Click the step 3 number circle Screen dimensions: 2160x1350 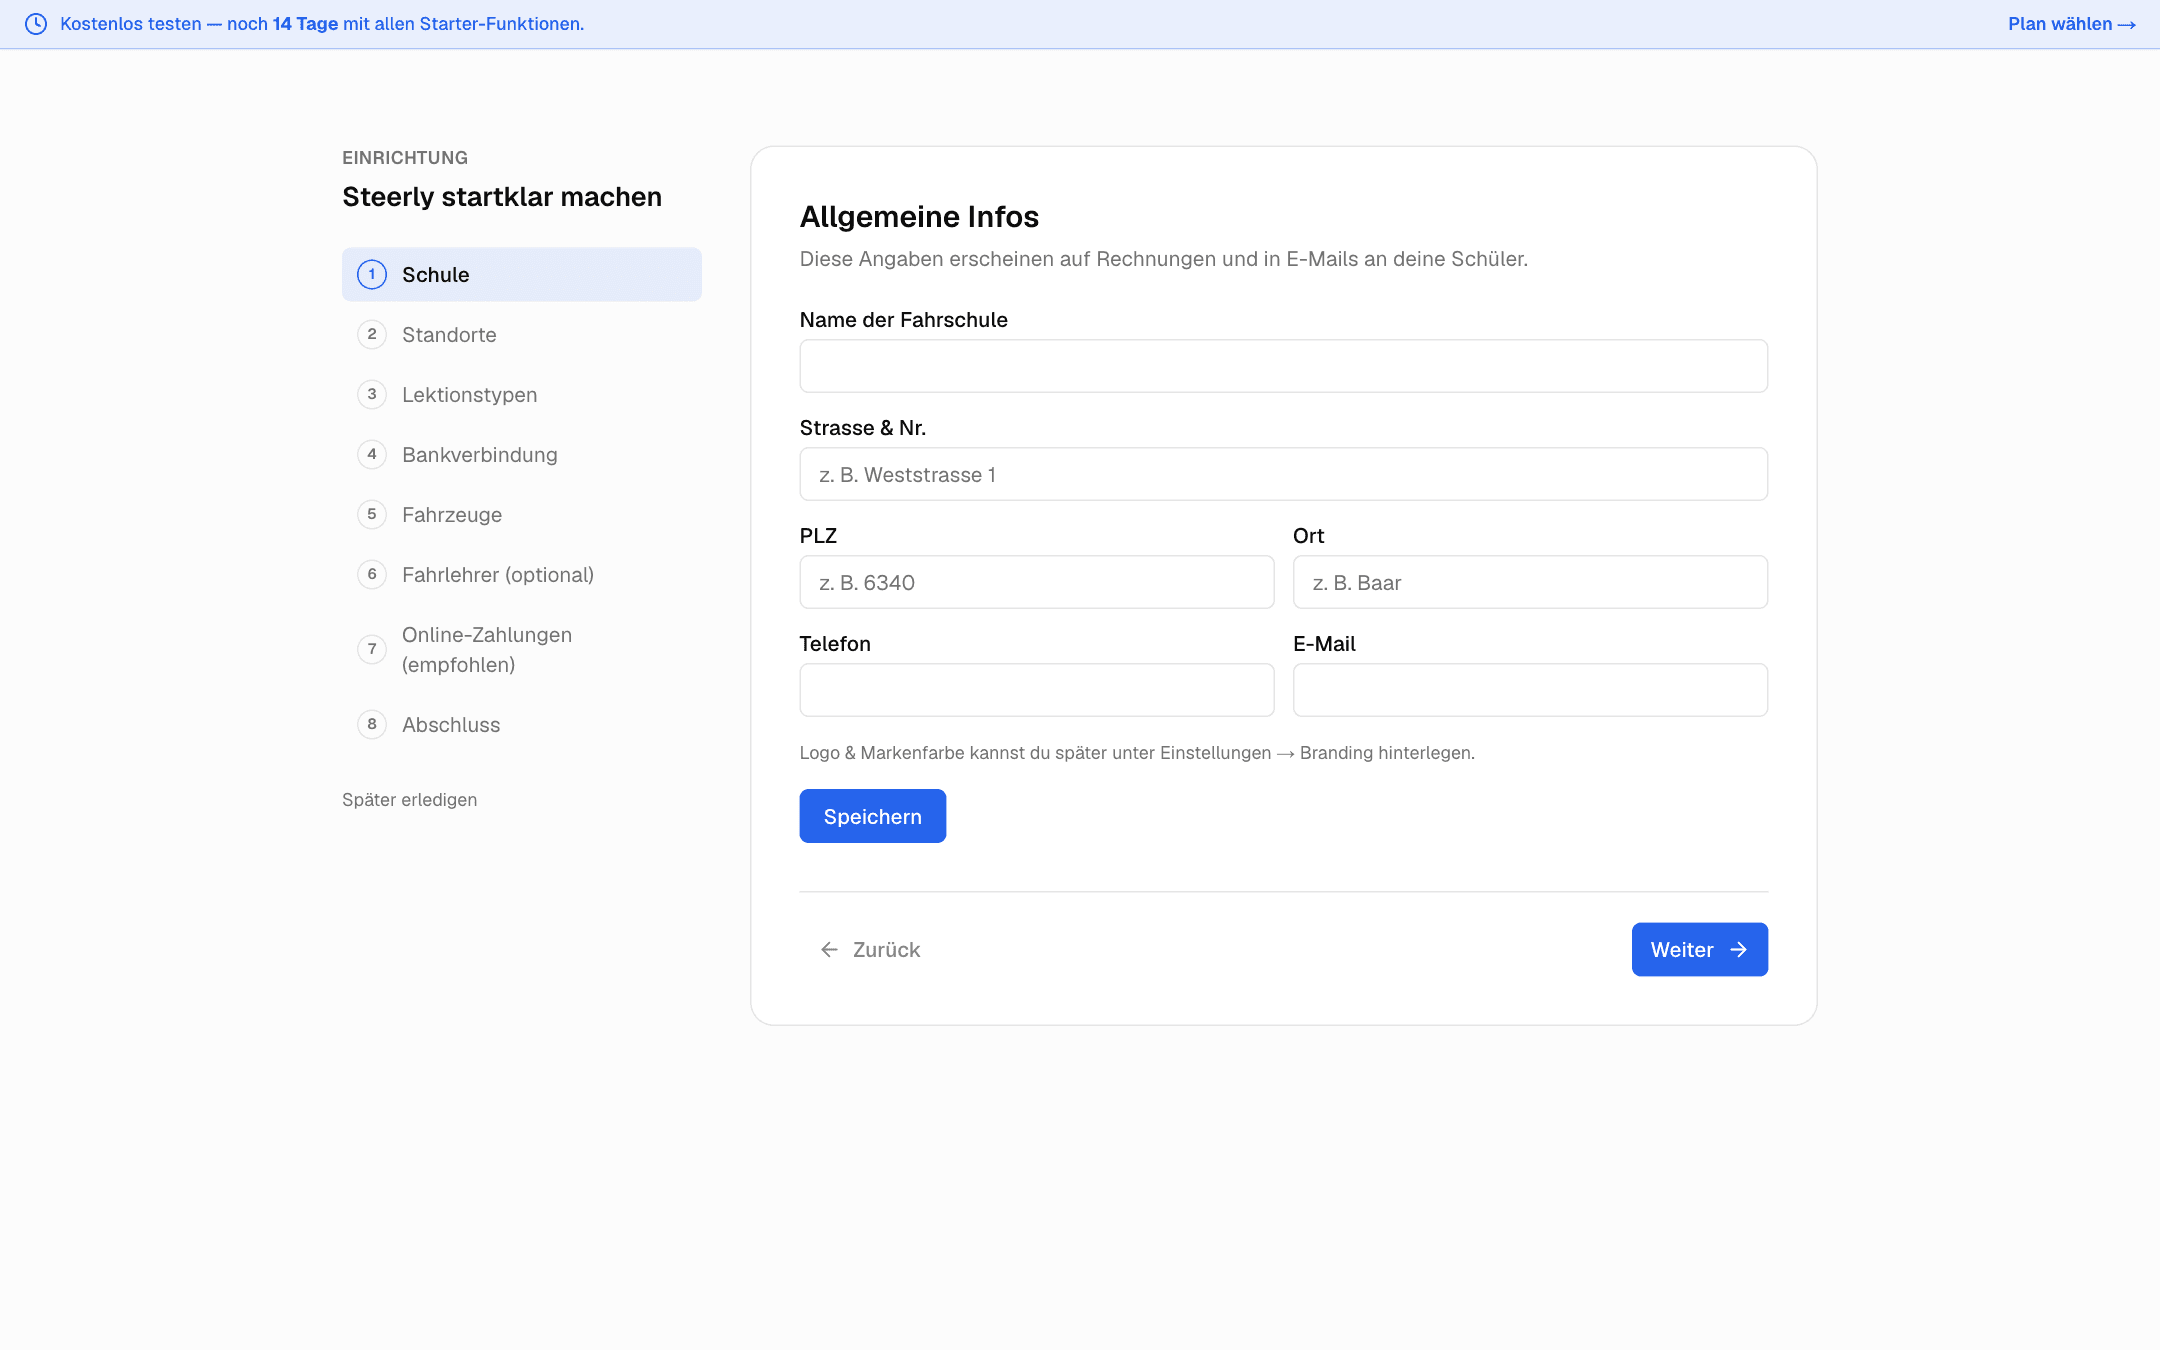pos(372,394)
